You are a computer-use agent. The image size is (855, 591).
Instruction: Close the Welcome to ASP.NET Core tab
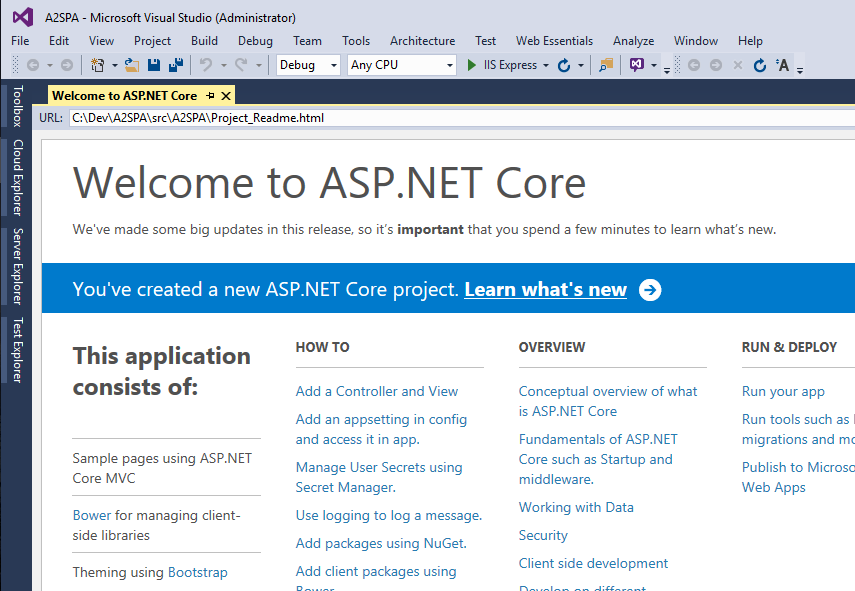click(x=226, y=96)
